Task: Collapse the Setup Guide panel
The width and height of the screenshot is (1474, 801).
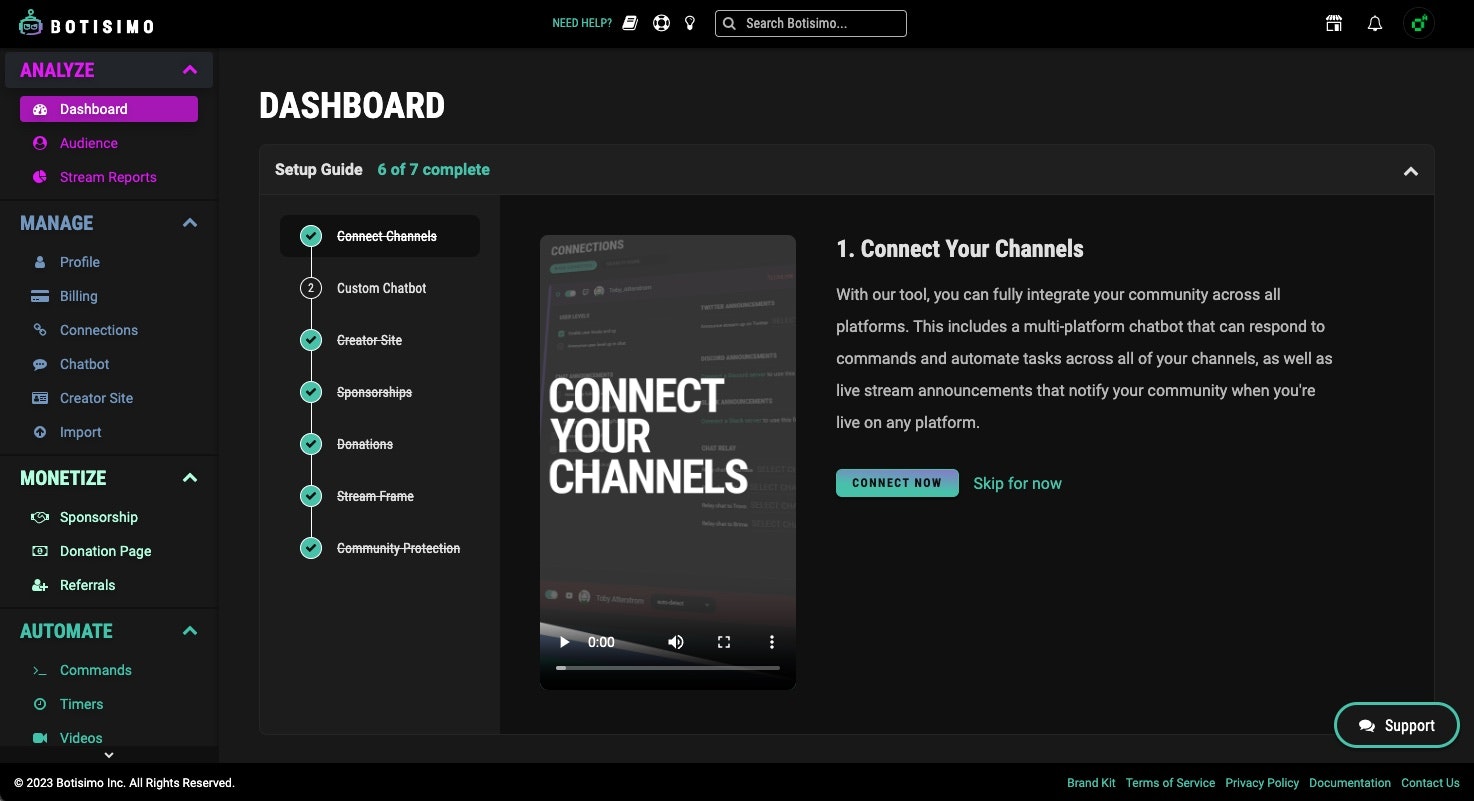Action: pos(1410,171)
